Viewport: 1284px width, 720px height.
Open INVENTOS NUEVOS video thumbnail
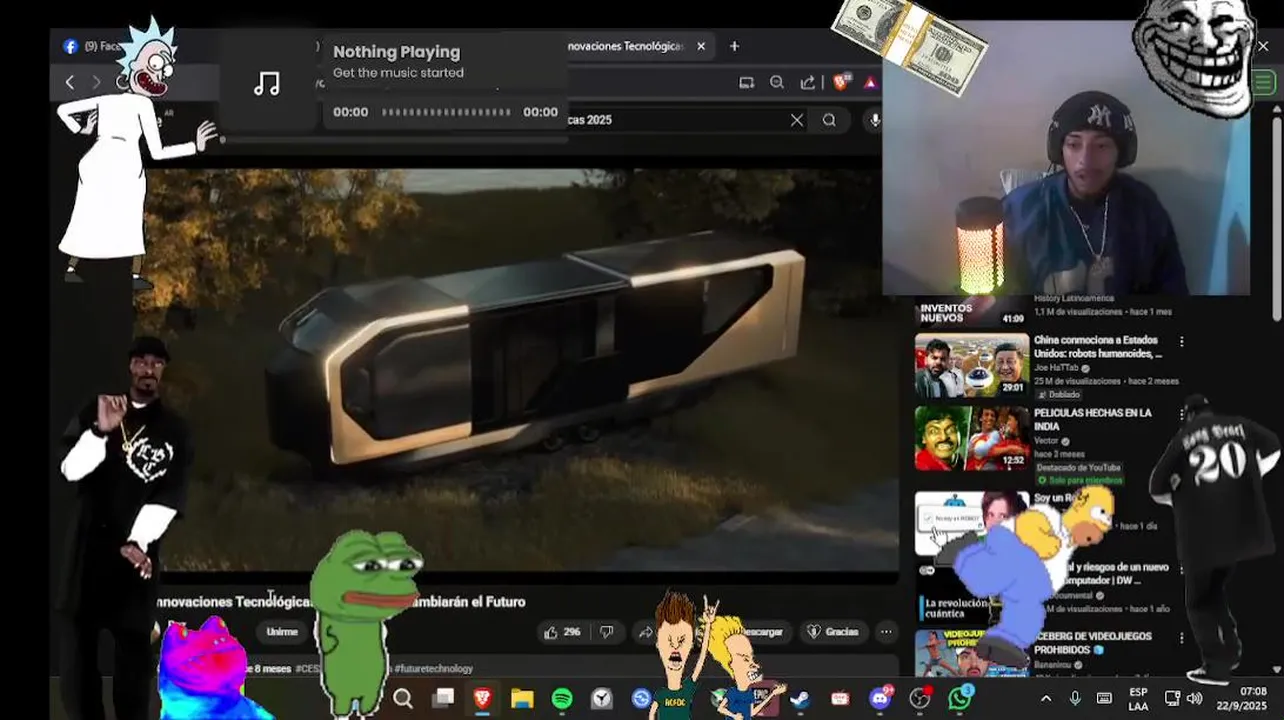click(971, 312)
